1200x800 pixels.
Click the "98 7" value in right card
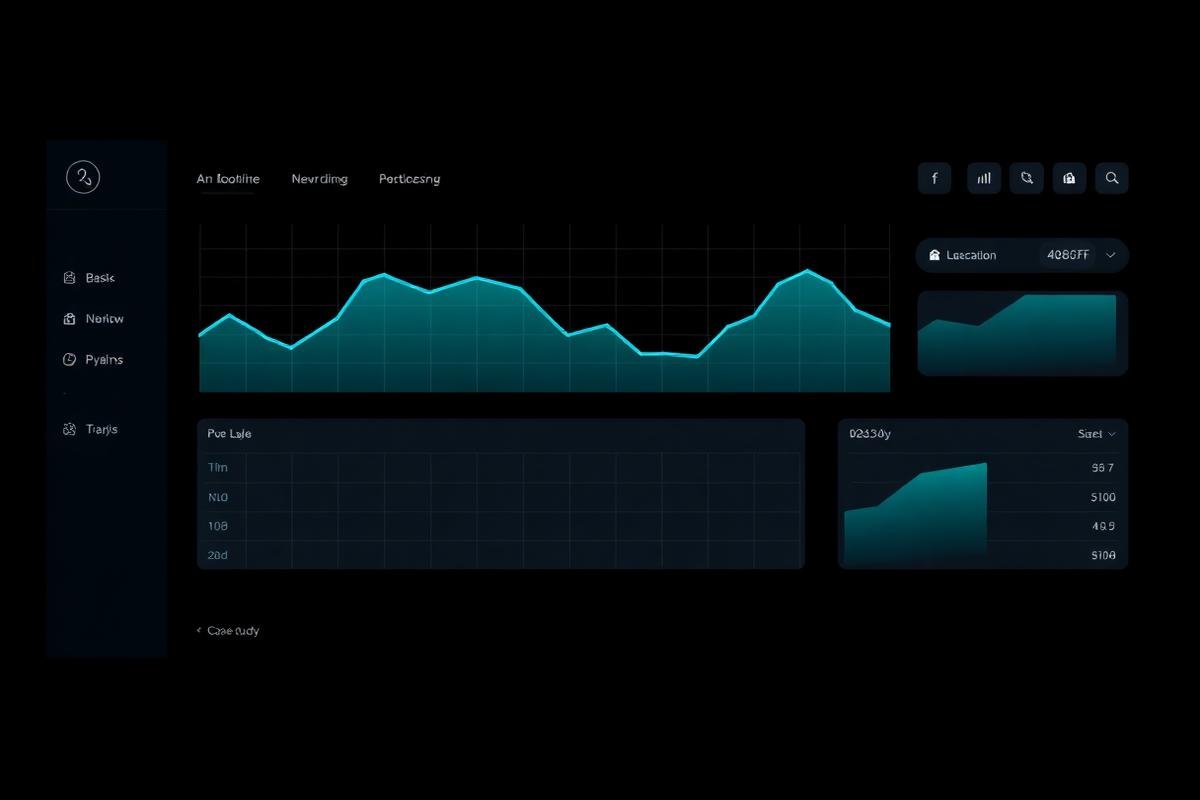pos(1104,467)
